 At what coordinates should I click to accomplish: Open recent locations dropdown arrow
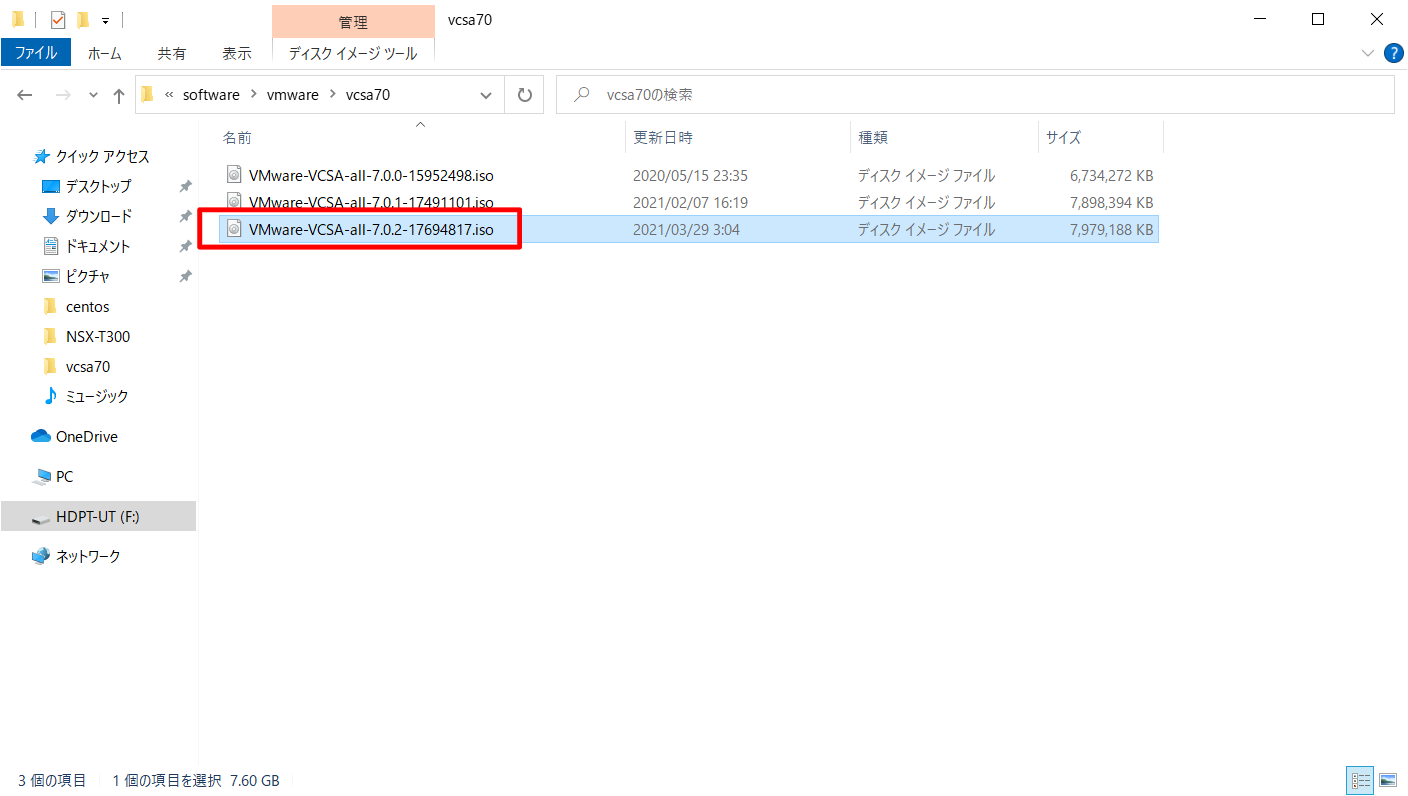click(x=94, y=95)
